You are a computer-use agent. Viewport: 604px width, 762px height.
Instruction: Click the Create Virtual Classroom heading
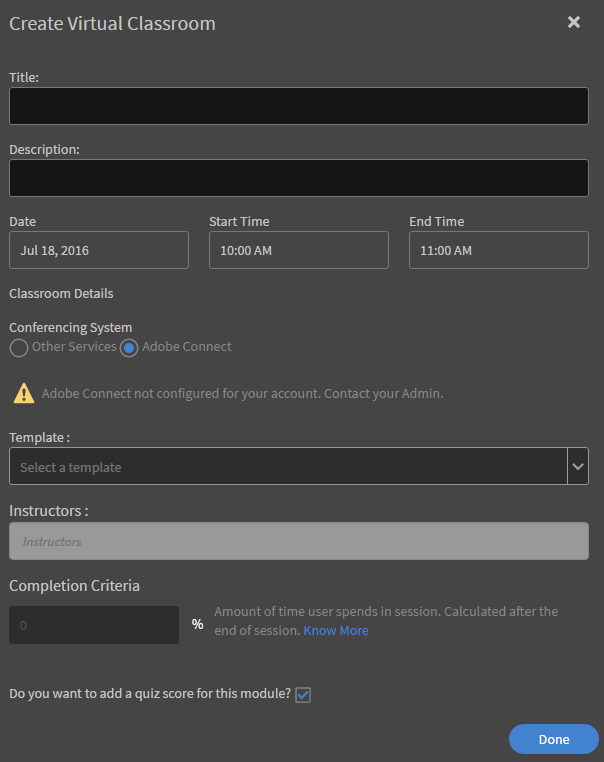point(112,23)
